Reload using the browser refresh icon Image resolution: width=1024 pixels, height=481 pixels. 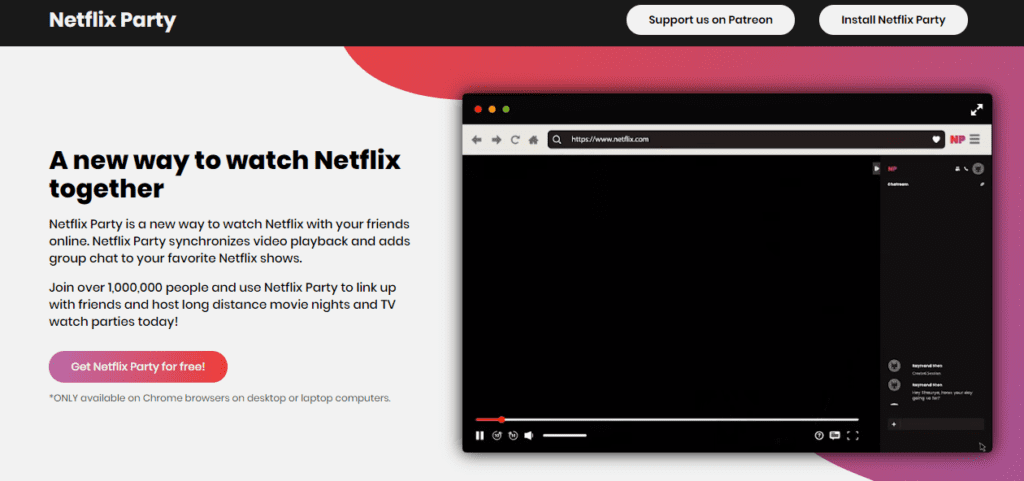(x=515, y=140)
